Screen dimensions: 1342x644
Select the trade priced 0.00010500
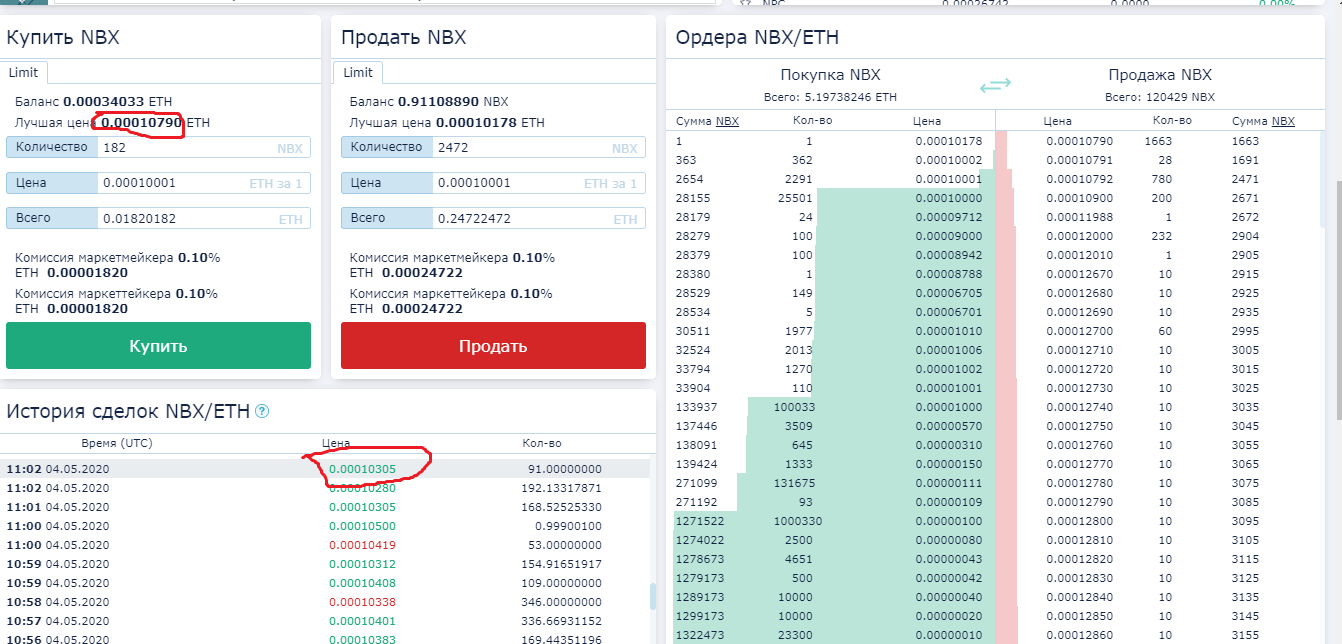click(x=325, y=526)
